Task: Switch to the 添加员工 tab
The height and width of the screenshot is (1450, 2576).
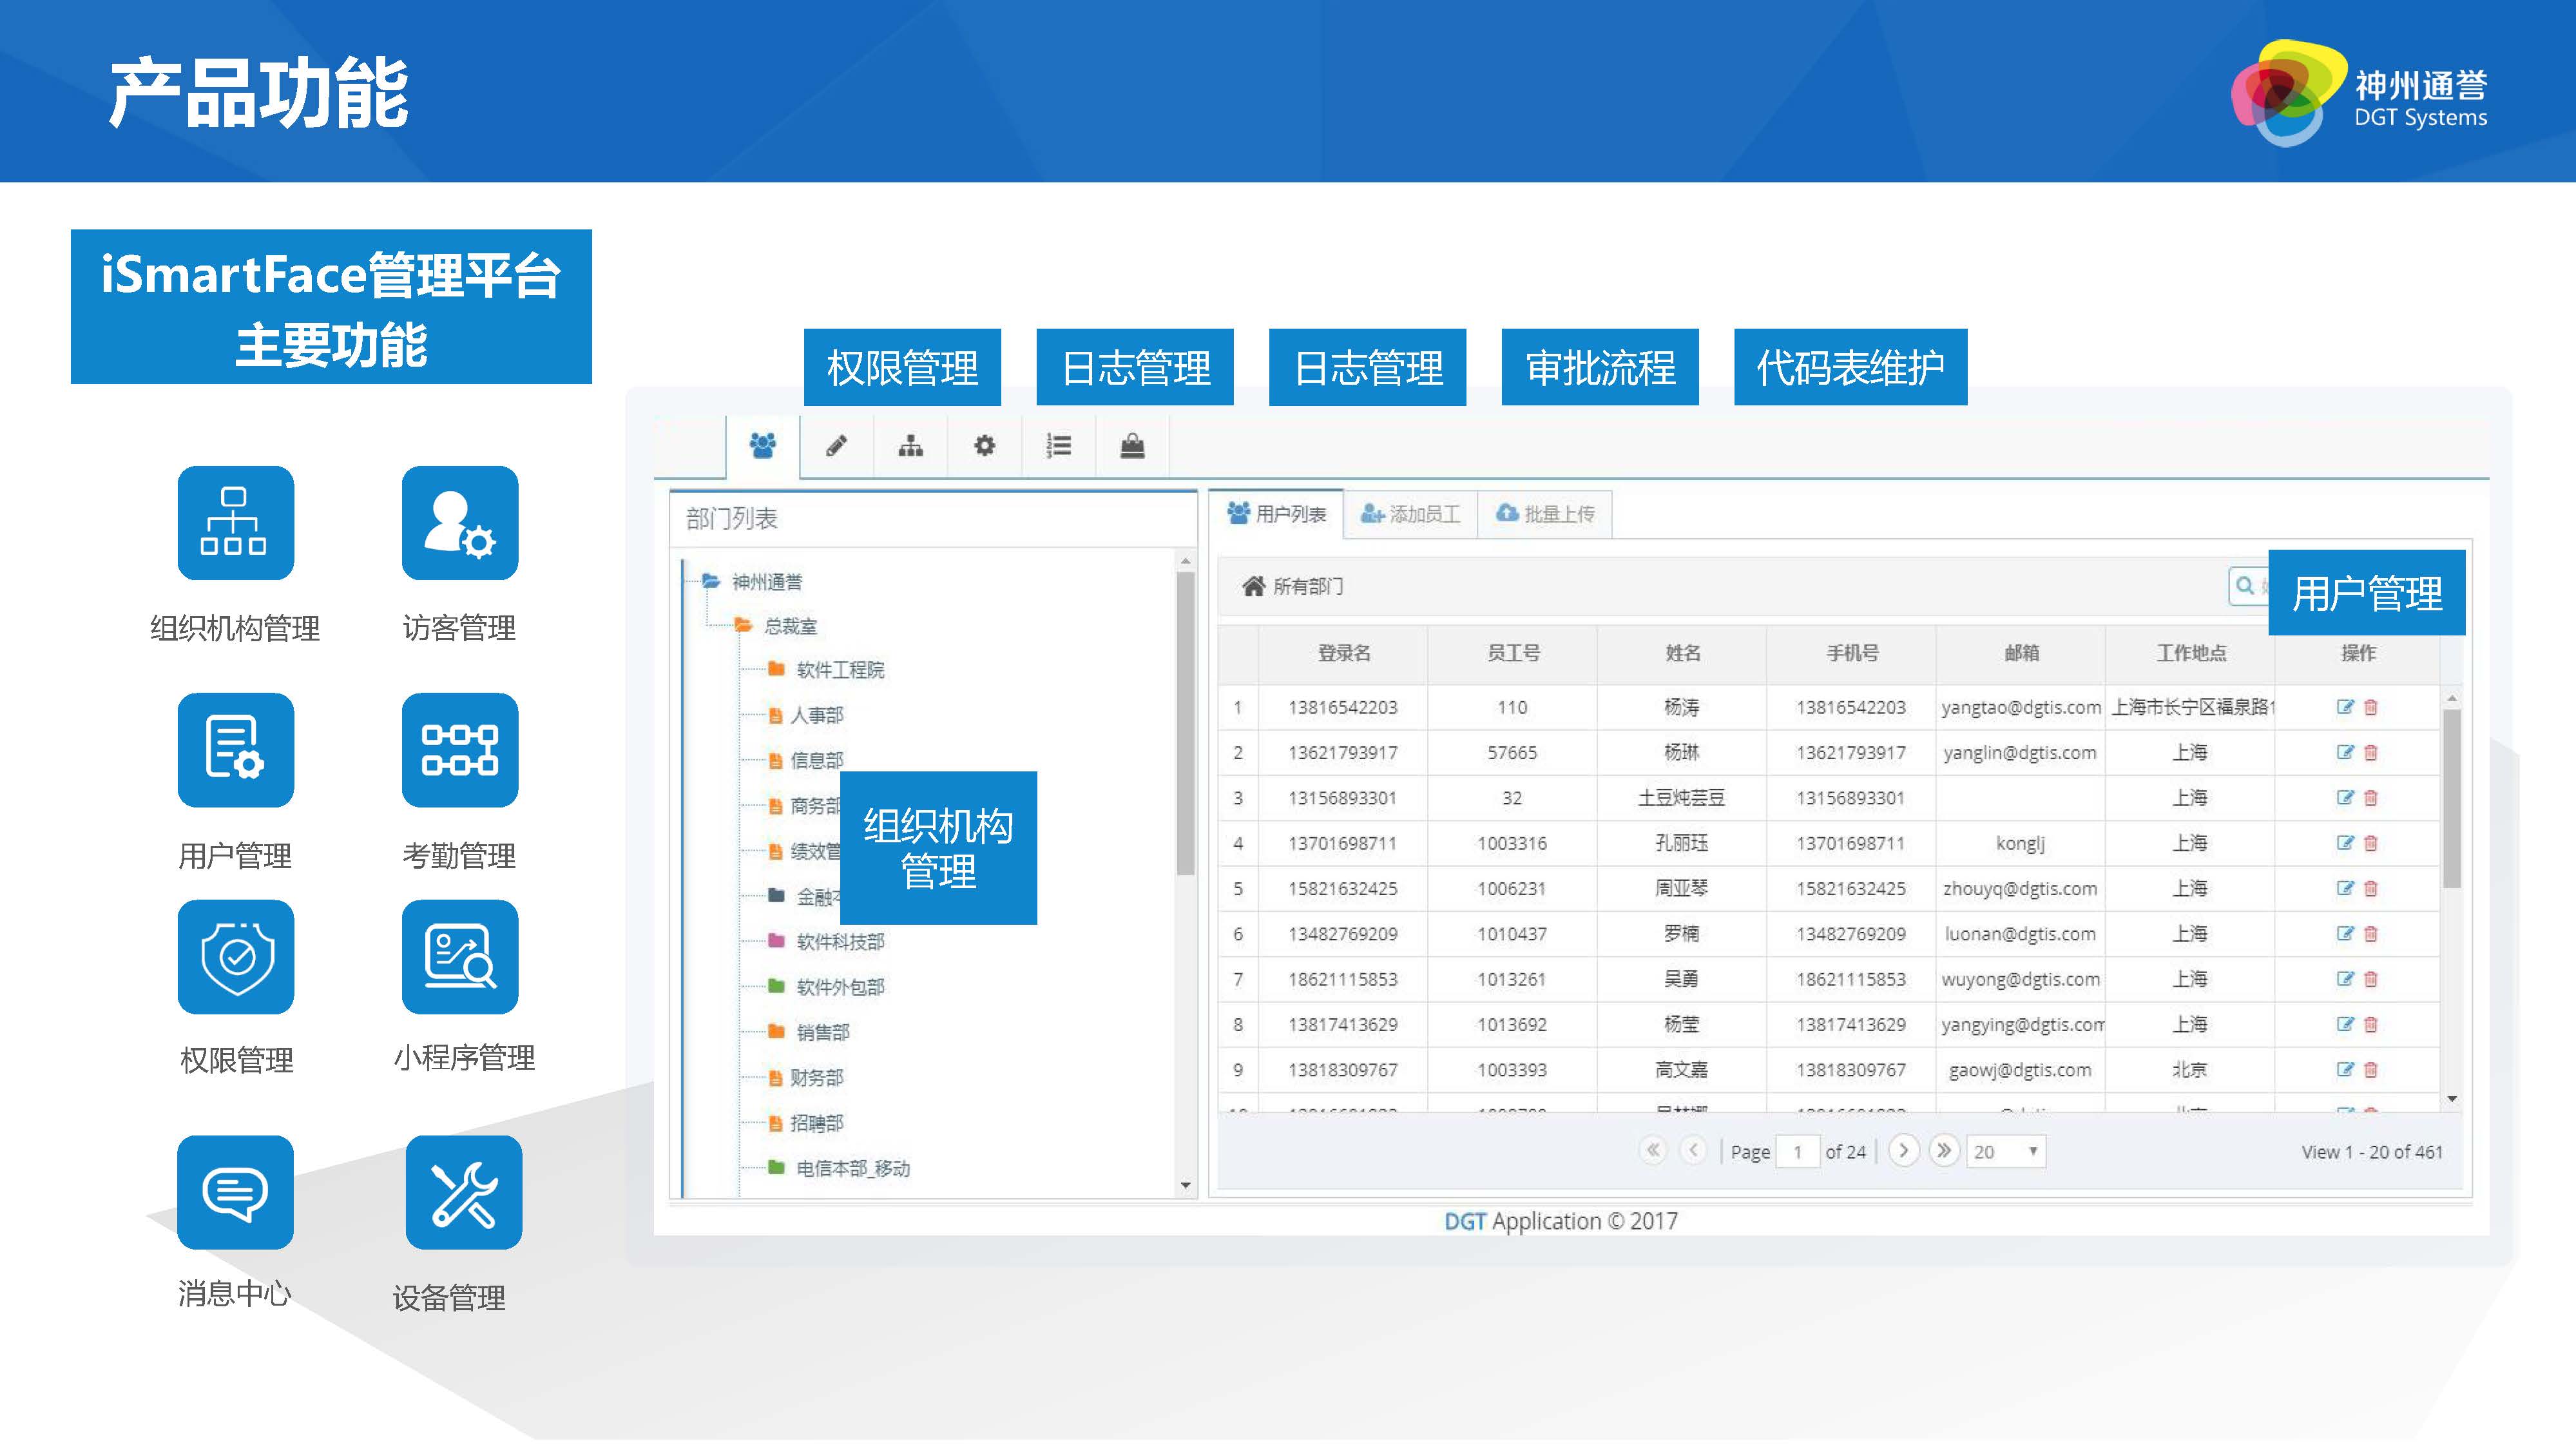Action: [x=1410, y=514]
